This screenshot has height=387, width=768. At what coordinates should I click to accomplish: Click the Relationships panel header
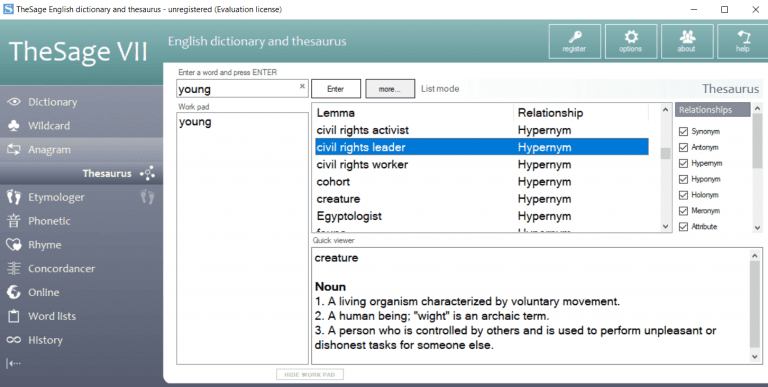pyautogui.click(x=713, y=110)
